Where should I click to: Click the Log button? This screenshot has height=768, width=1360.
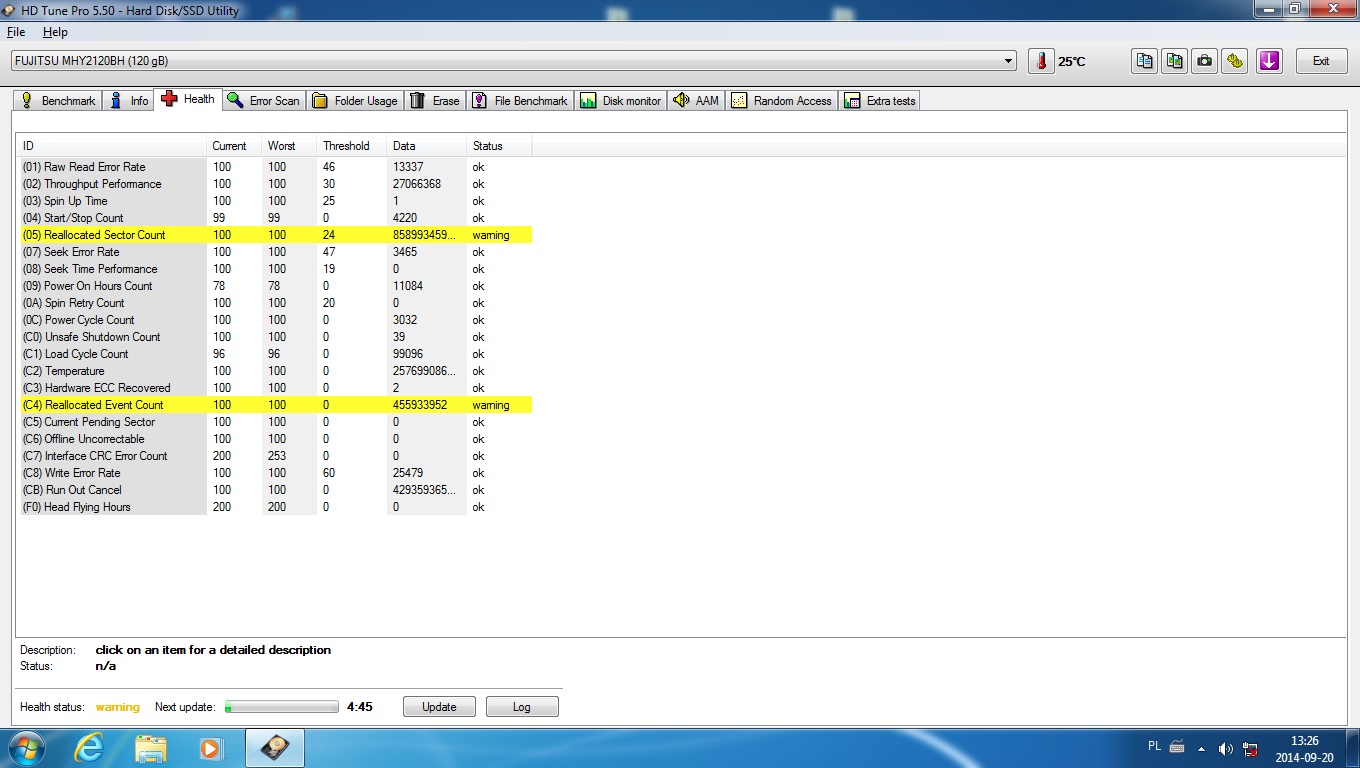[522, 707]
